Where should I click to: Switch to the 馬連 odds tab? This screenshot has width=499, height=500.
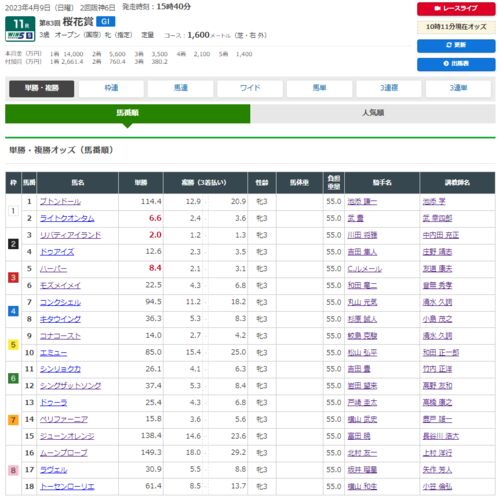[x=181, y=88]
